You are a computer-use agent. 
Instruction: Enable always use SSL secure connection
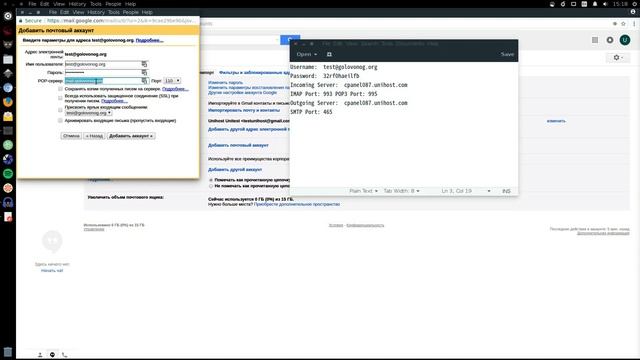(60, 98)
